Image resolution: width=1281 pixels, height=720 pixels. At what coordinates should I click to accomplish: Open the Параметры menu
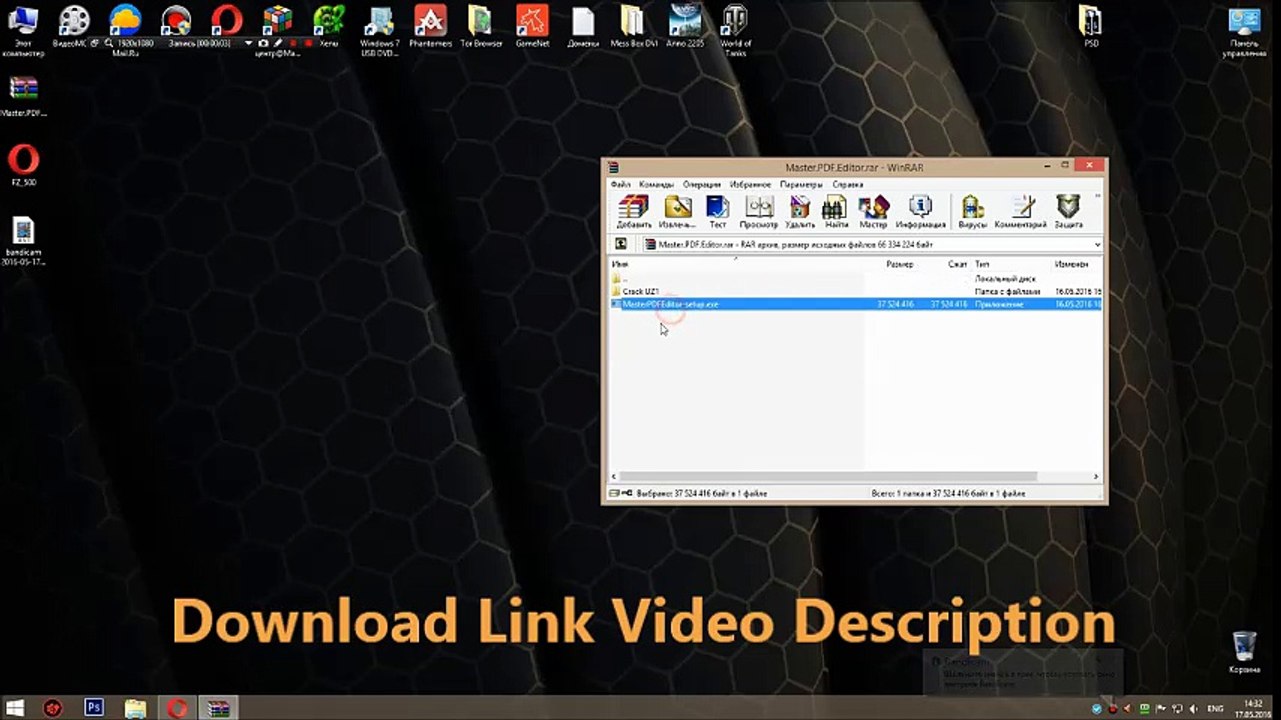(x=801, y=184)
